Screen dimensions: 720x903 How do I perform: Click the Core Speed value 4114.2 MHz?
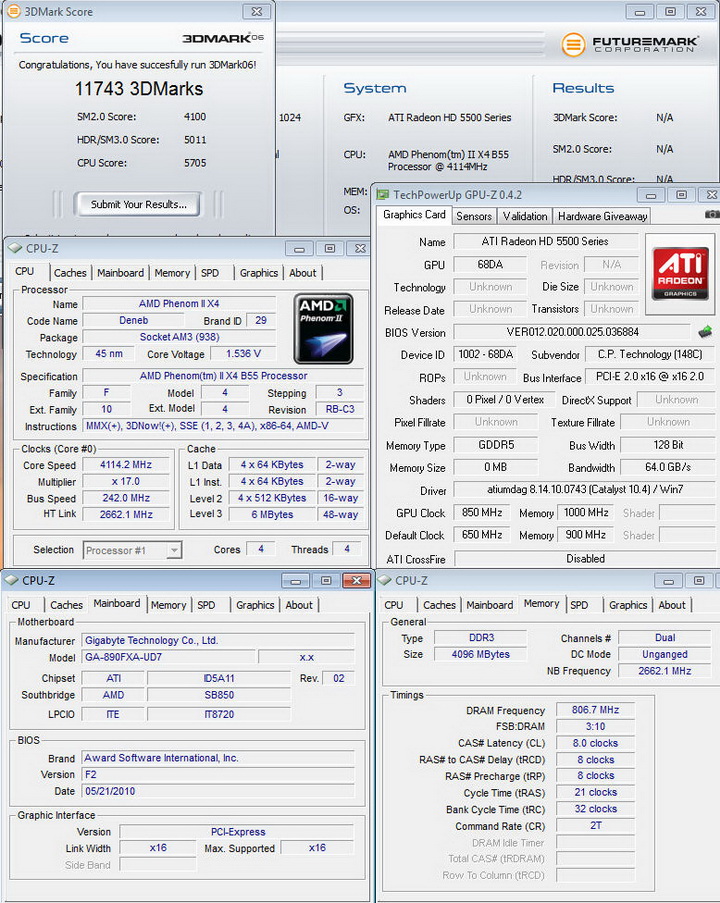pyautogui.click(x=126, y=465)
